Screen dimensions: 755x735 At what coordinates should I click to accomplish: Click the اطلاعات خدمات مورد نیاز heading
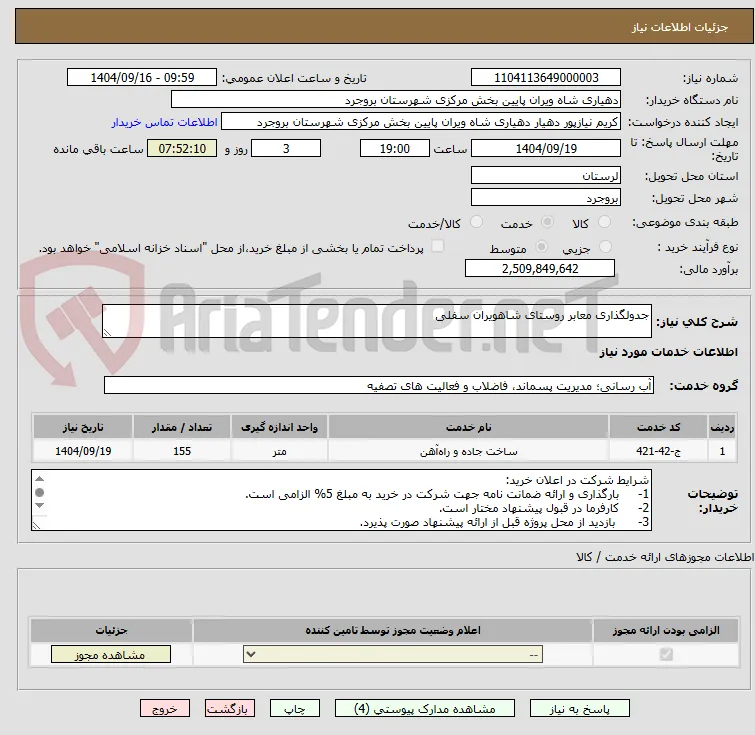click(x=668, y=352)
